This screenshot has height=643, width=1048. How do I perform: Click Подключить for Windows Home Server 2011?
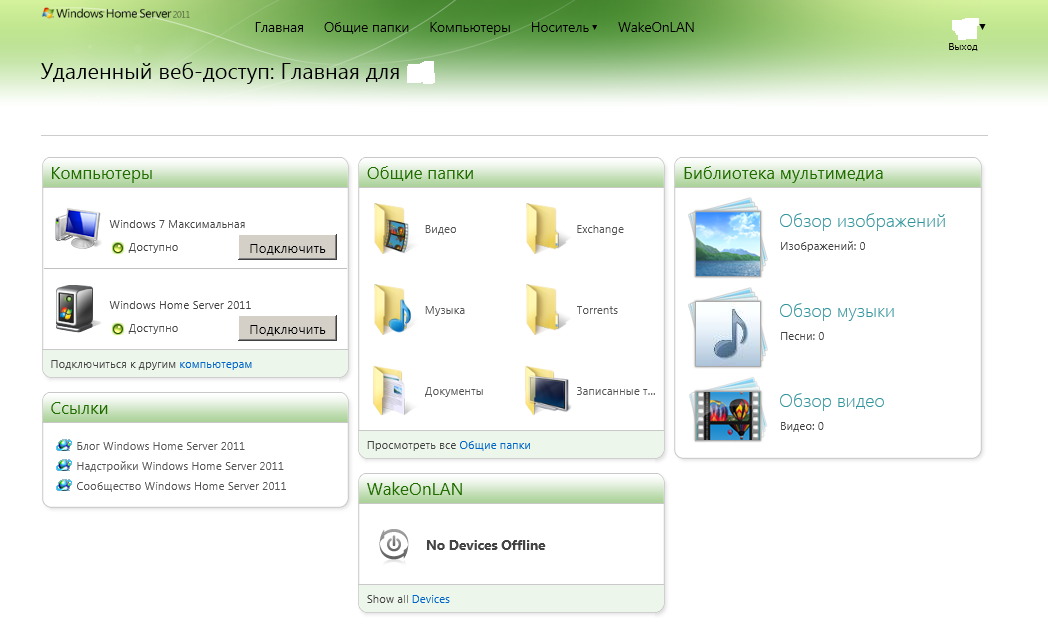[x=287, y=329]
